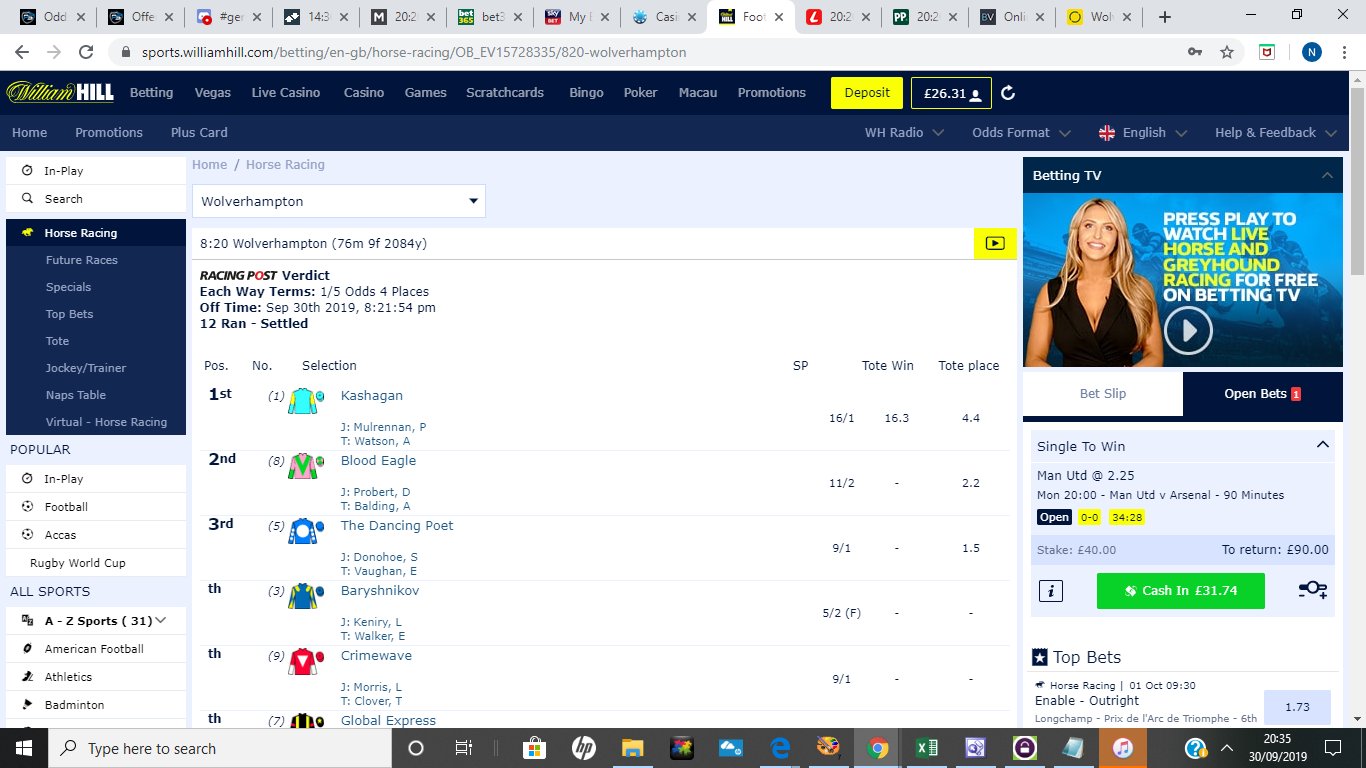Open the Chrome profile avatar
The height and width of the screenshot is (768, 1366).
click(1312, 52)
